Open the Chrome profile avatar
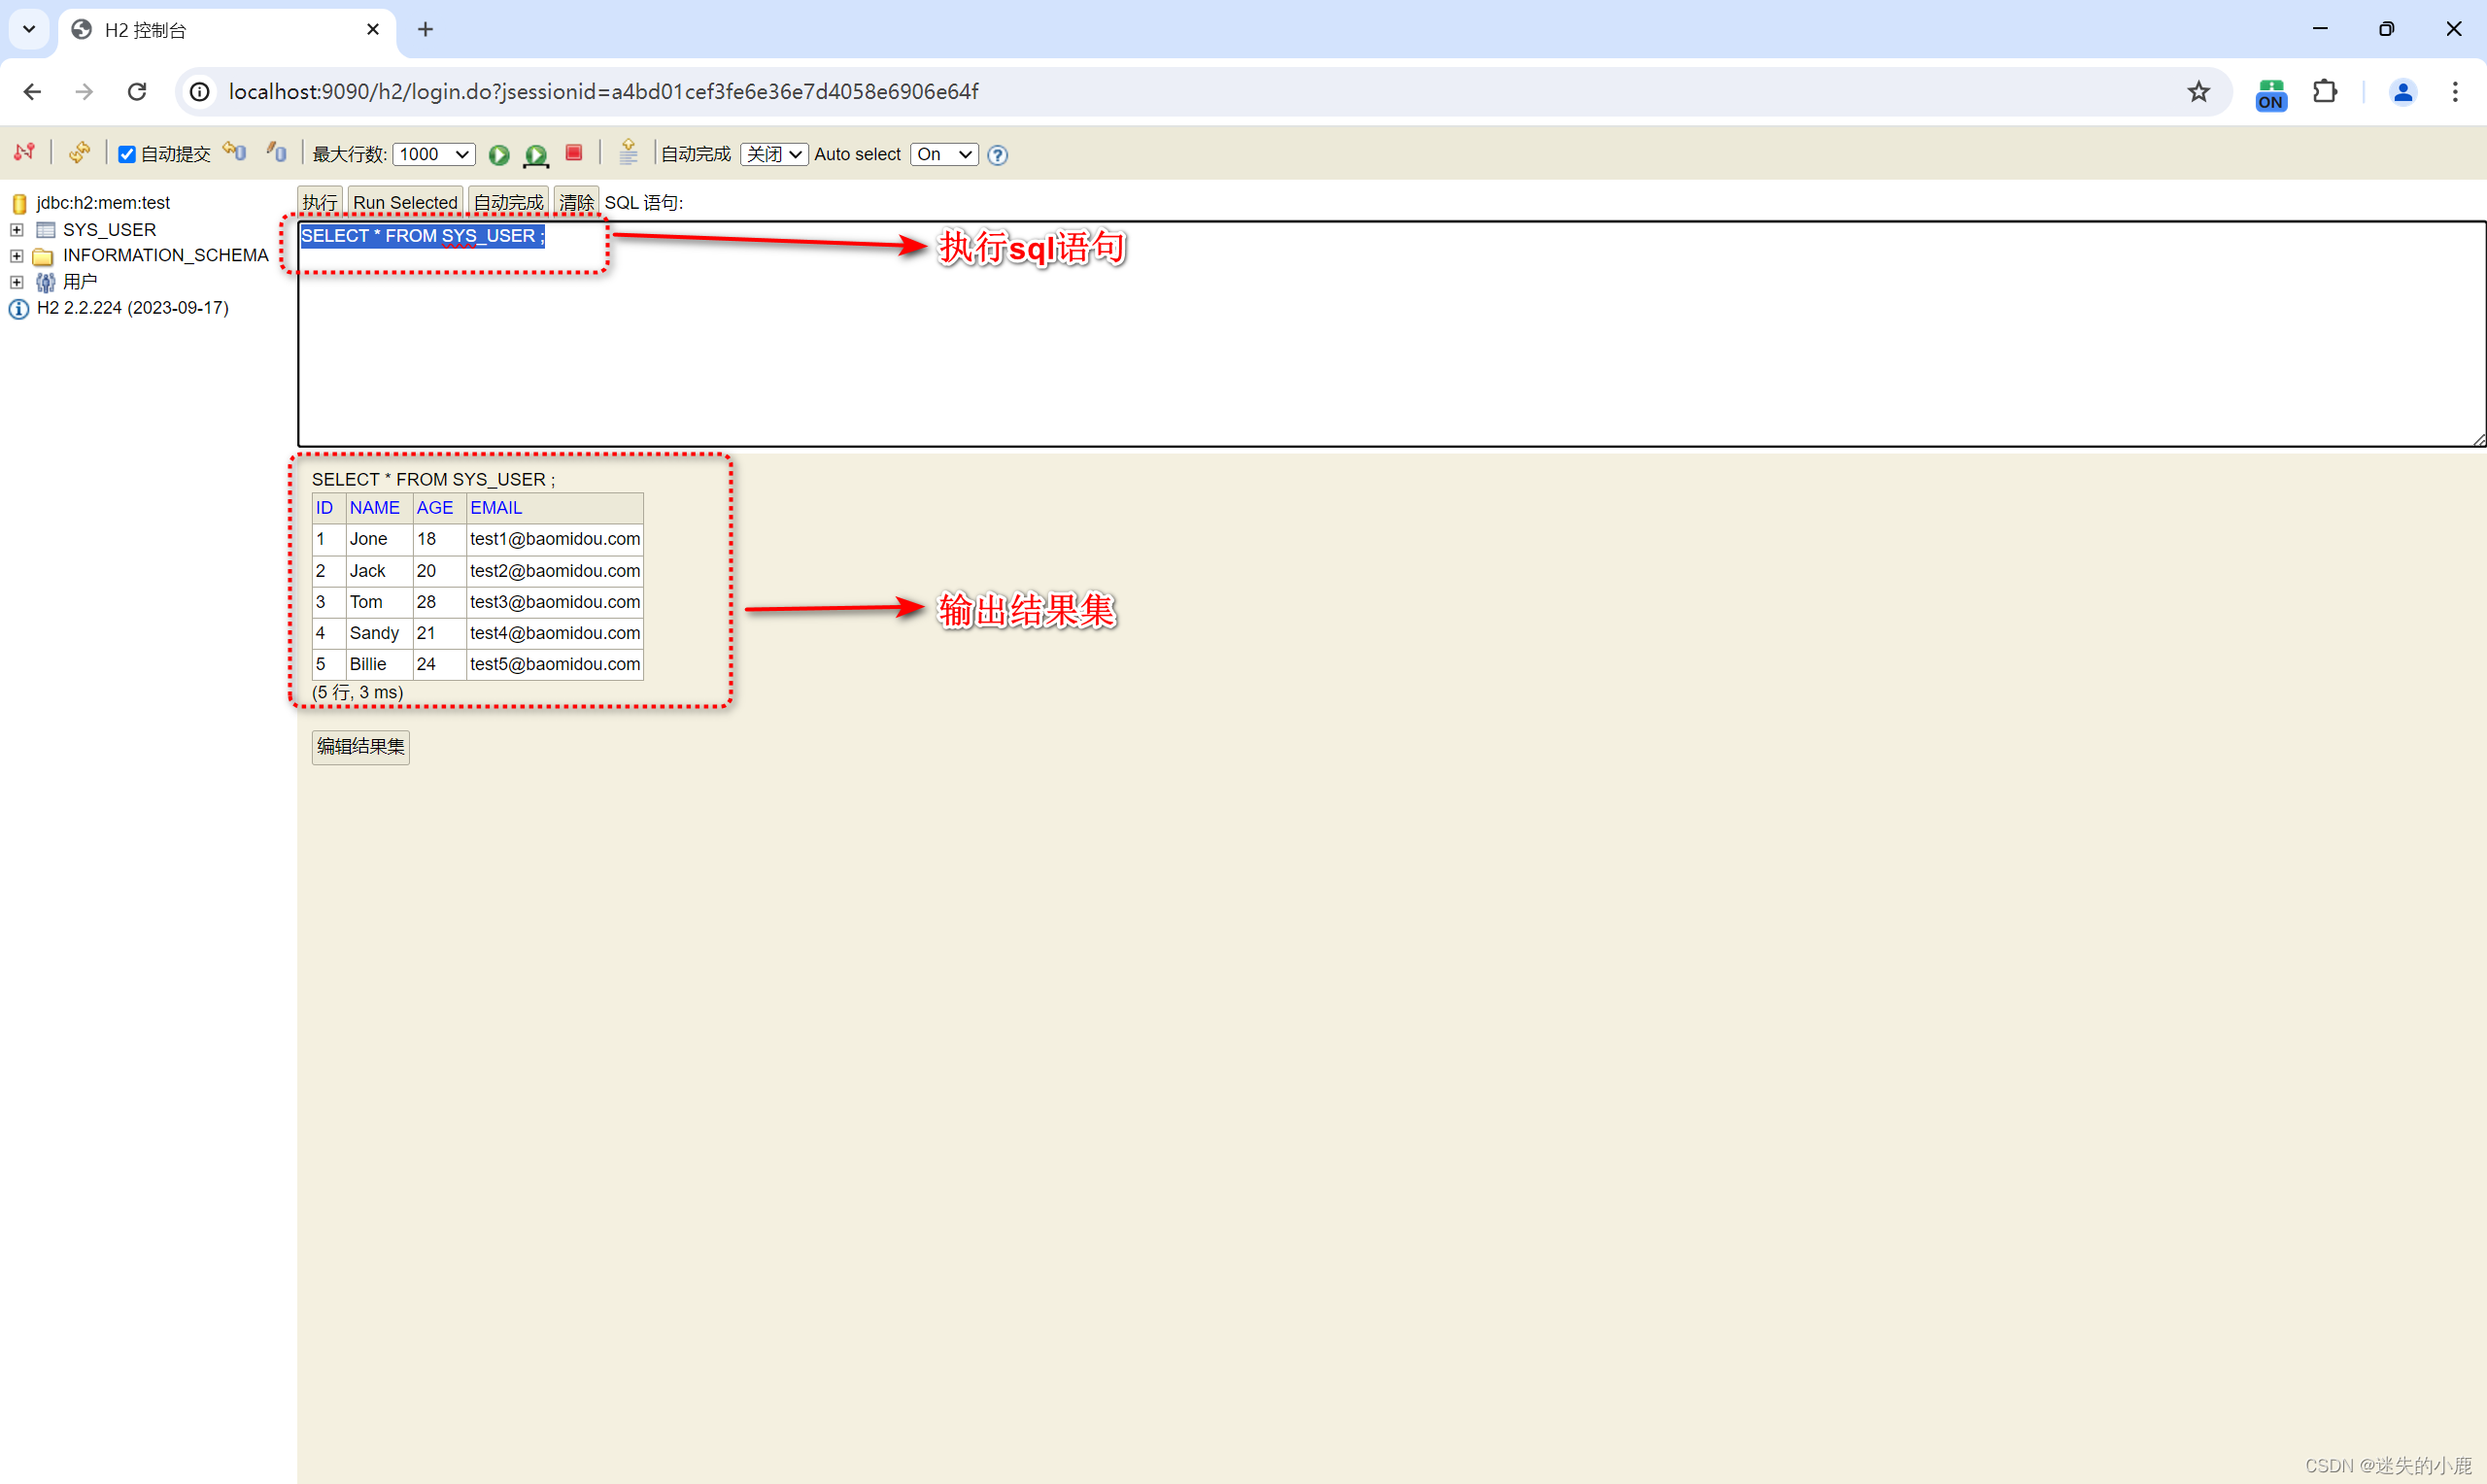This screenshot has width=2487, height=1484. [x=2402, y=91]
